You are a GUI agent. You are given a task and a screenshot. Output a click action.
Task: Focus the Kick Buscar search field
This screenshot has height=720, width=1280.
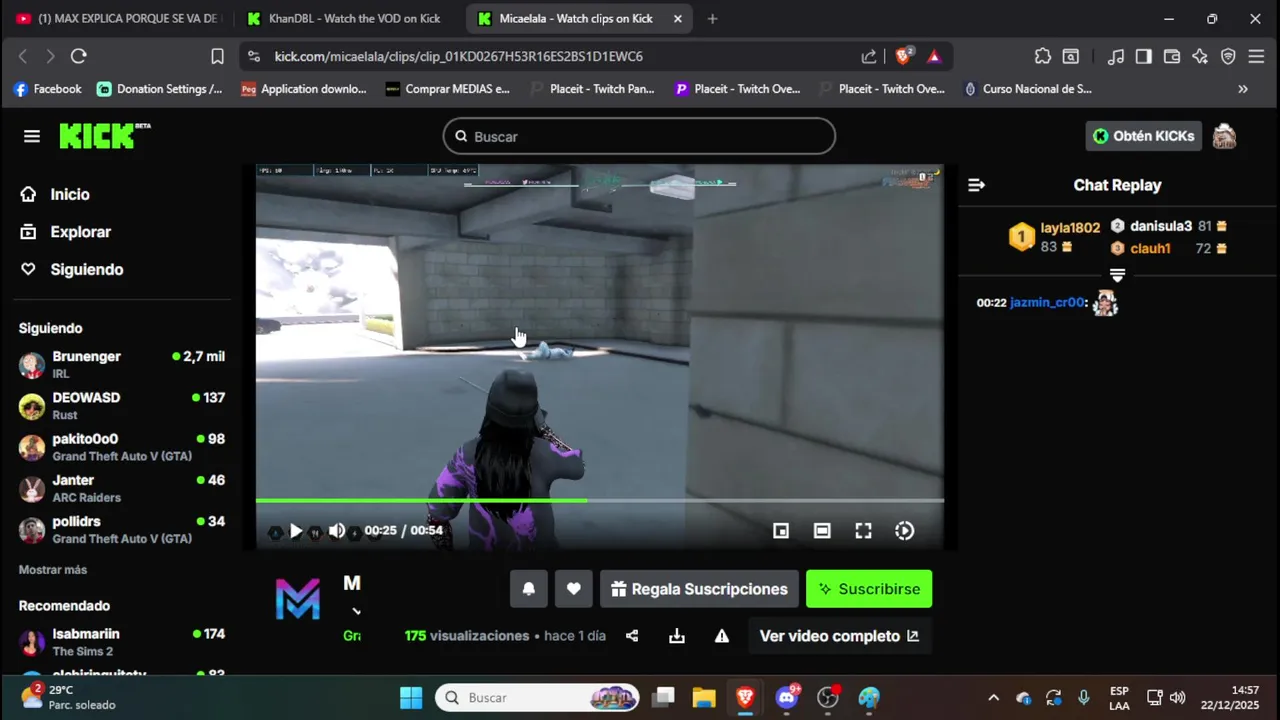tap(639, 136)
